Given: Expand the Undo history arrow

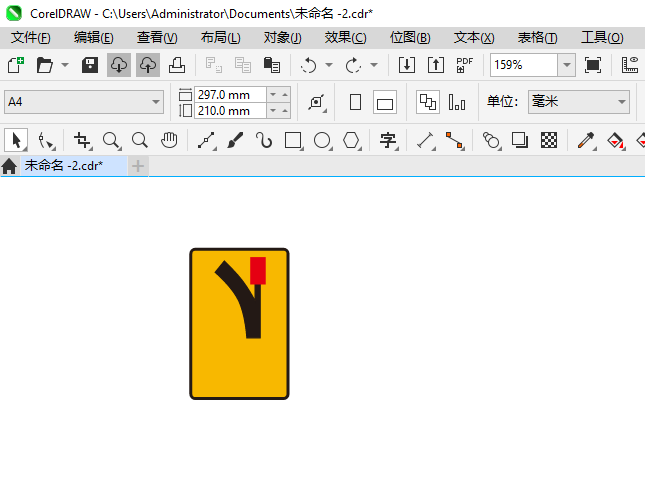Looking at the screenshot, I should [329, 65].
